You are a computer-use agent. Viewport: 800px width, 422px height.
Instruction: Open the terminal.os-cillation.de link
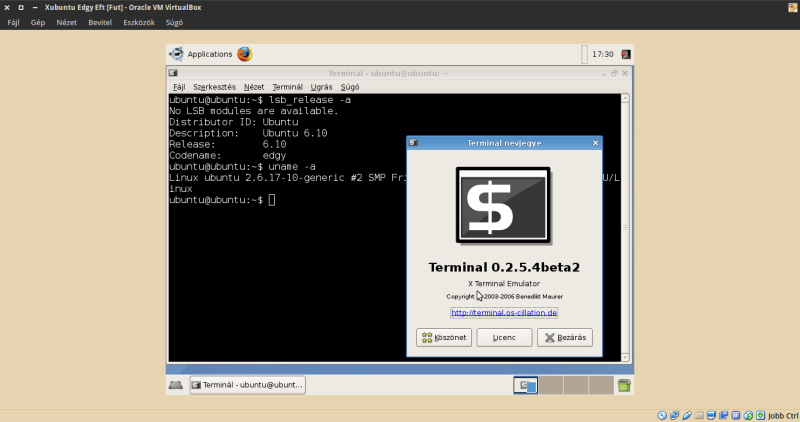click(504, 312)
